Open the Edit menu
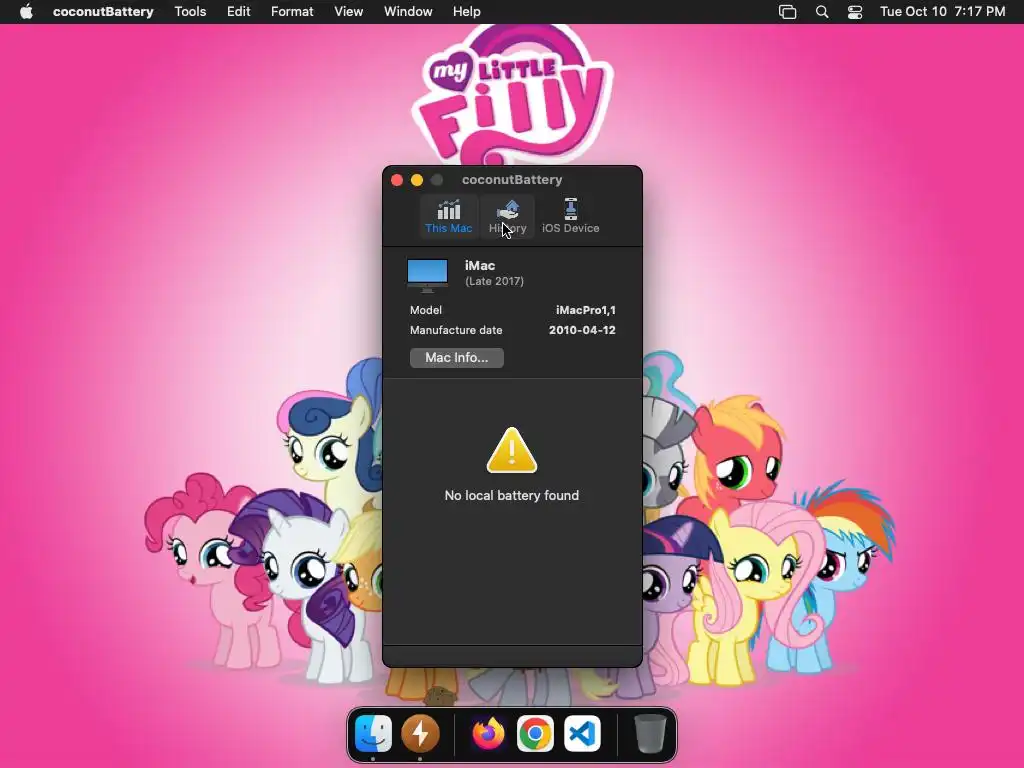Viewport: 1024px width, 768px height. pos(238,12)
